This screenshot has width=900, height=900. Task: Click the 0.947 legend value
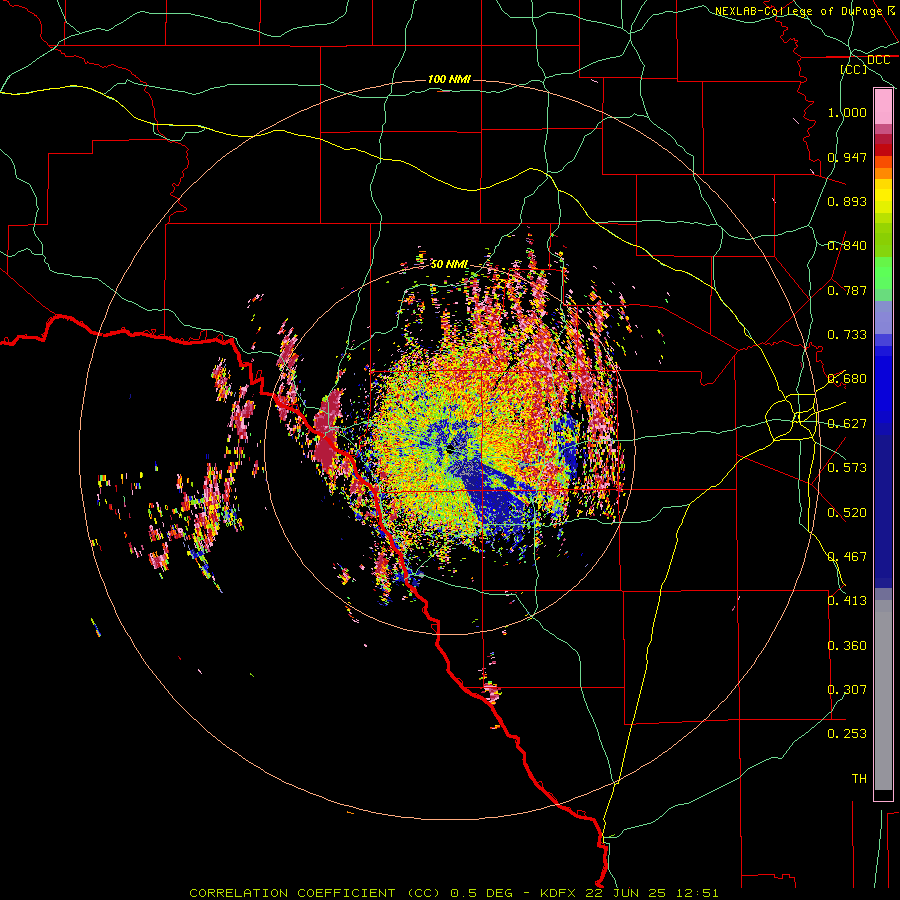[x=847, y=157]
